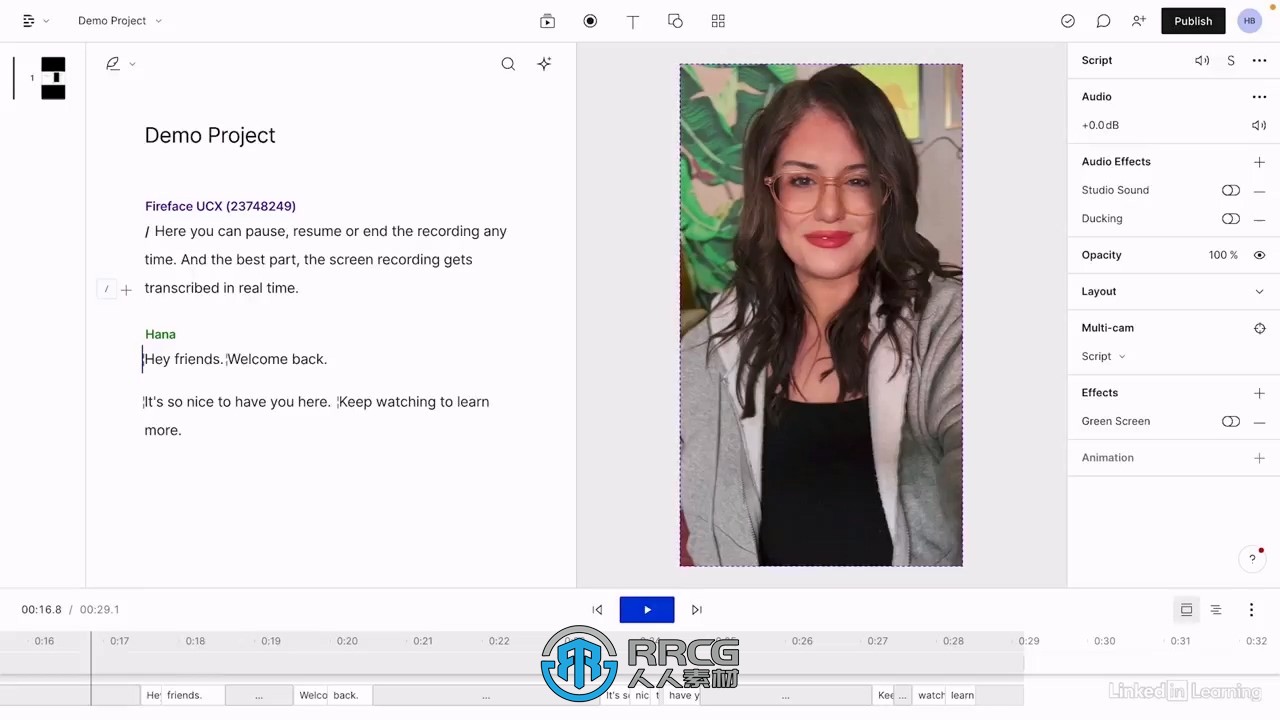Skip to previous using back button
The image size is (1280, 720).
point(597,610)
